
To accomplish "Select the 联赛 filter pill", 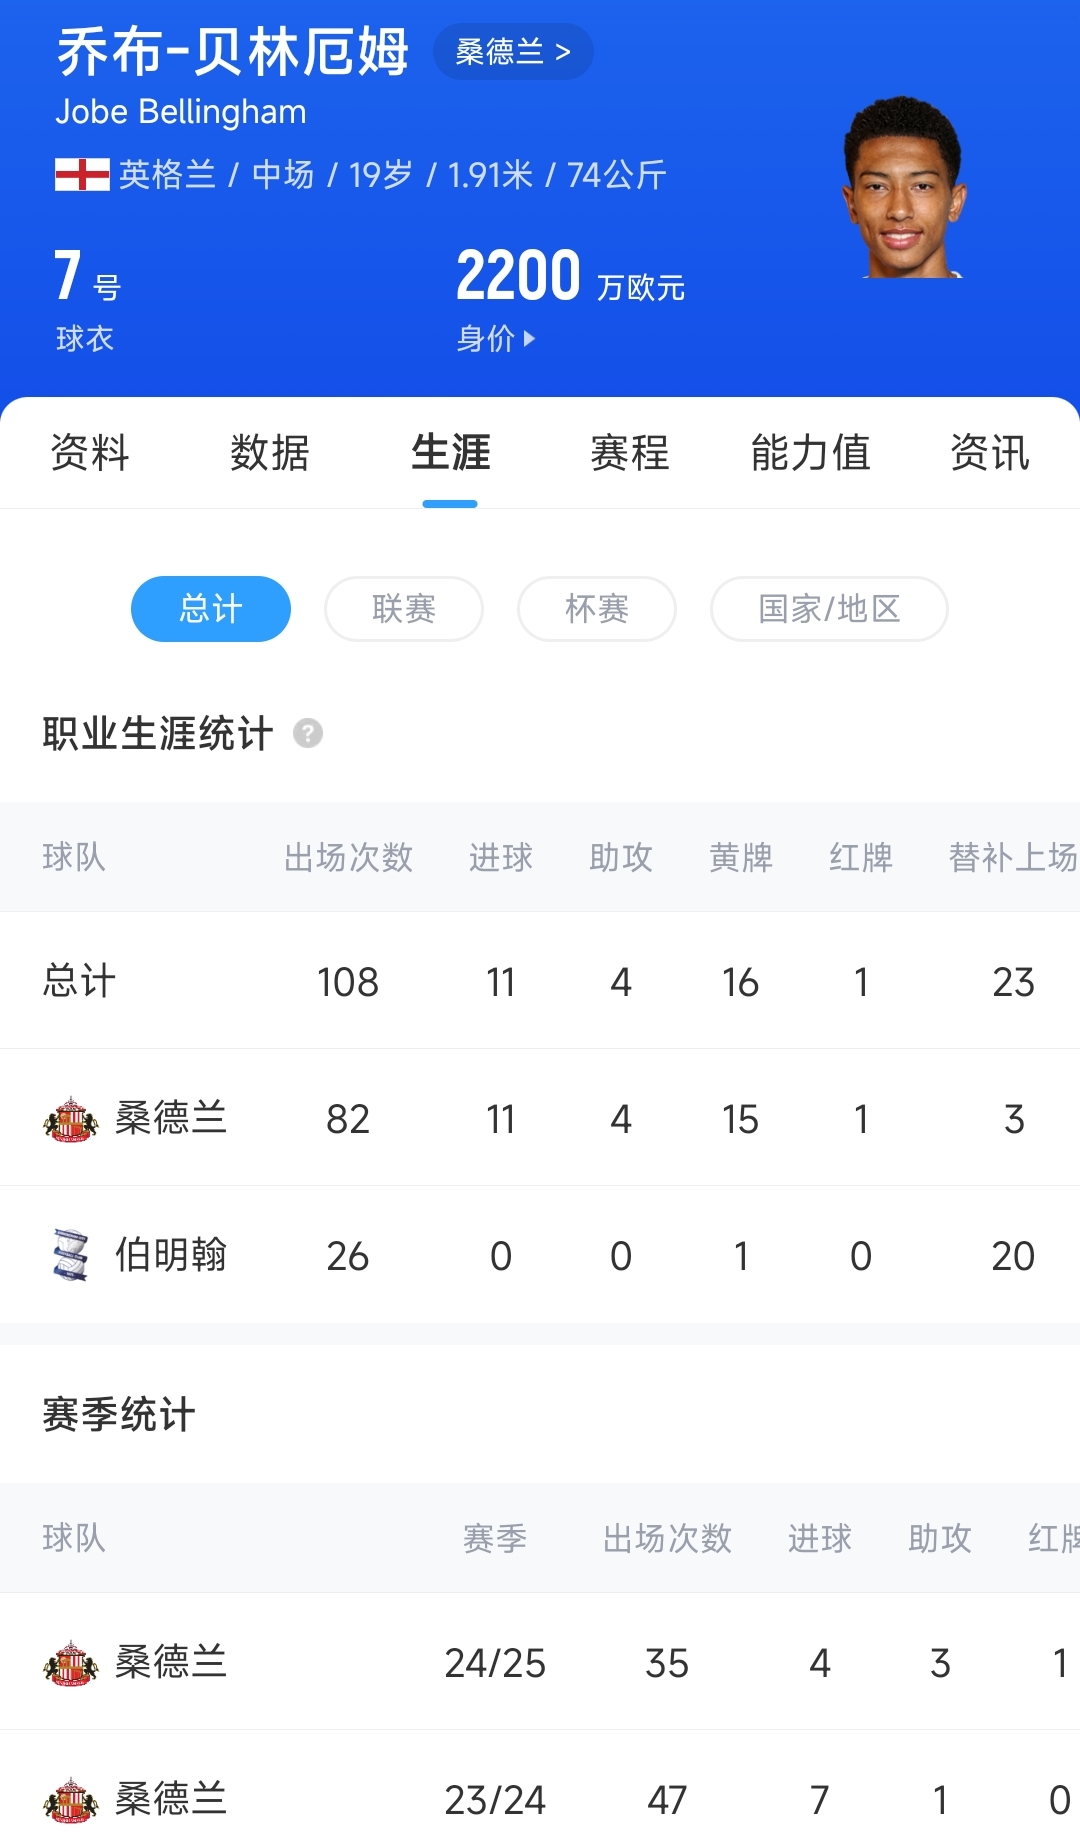I will (x=404, y=609).
